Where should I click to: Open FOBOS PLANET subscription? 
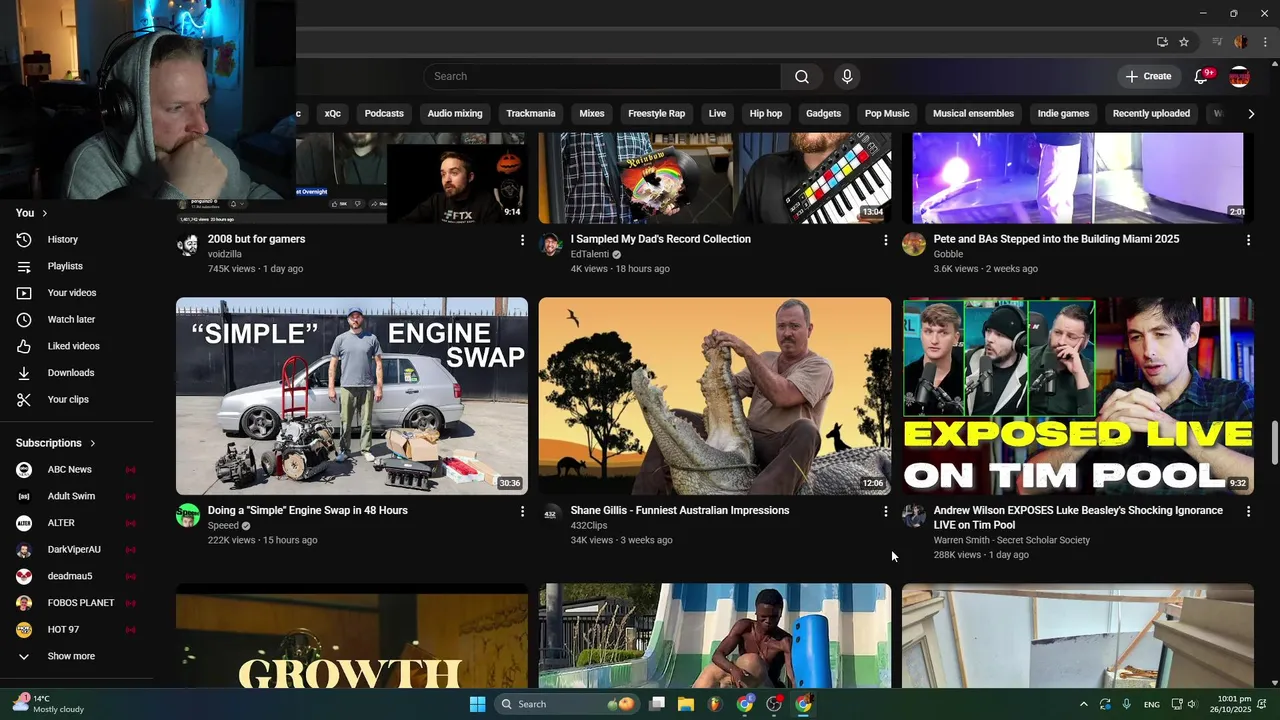[77, 603]
